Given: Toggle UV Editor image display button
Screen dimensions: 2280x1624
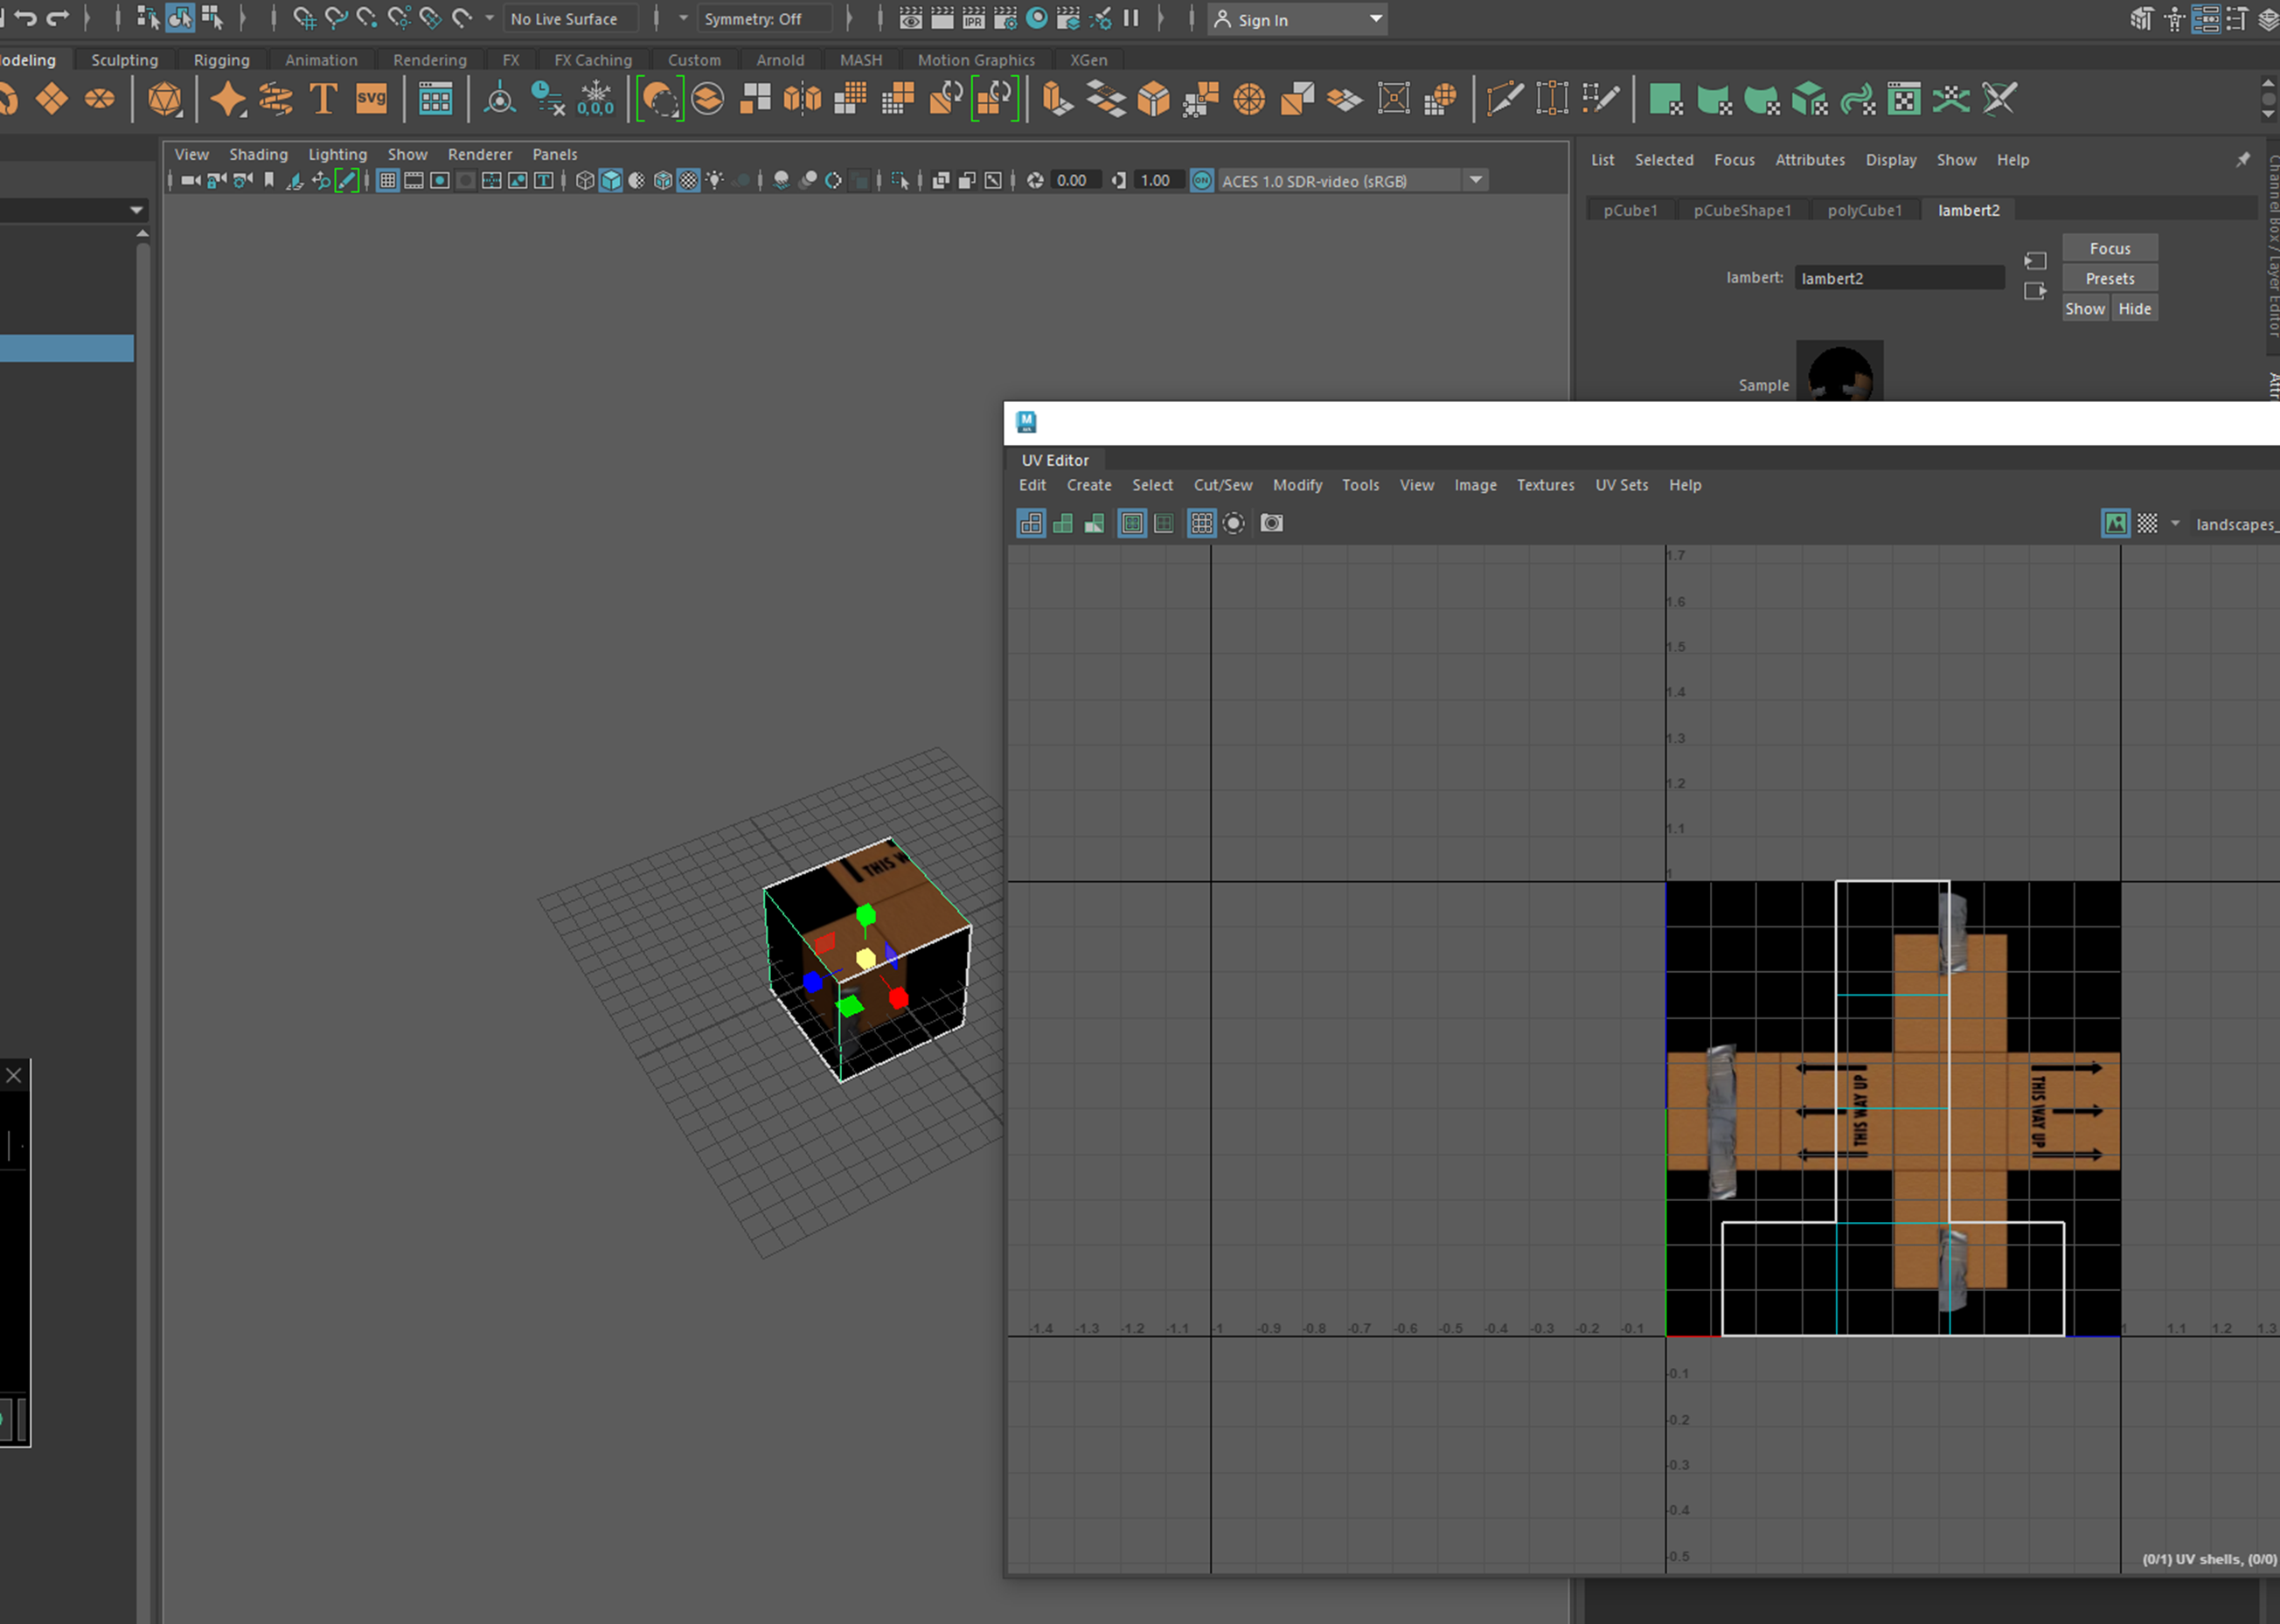Looking at the screenshot, I should pyautogui.click(x=2115, y=523).
